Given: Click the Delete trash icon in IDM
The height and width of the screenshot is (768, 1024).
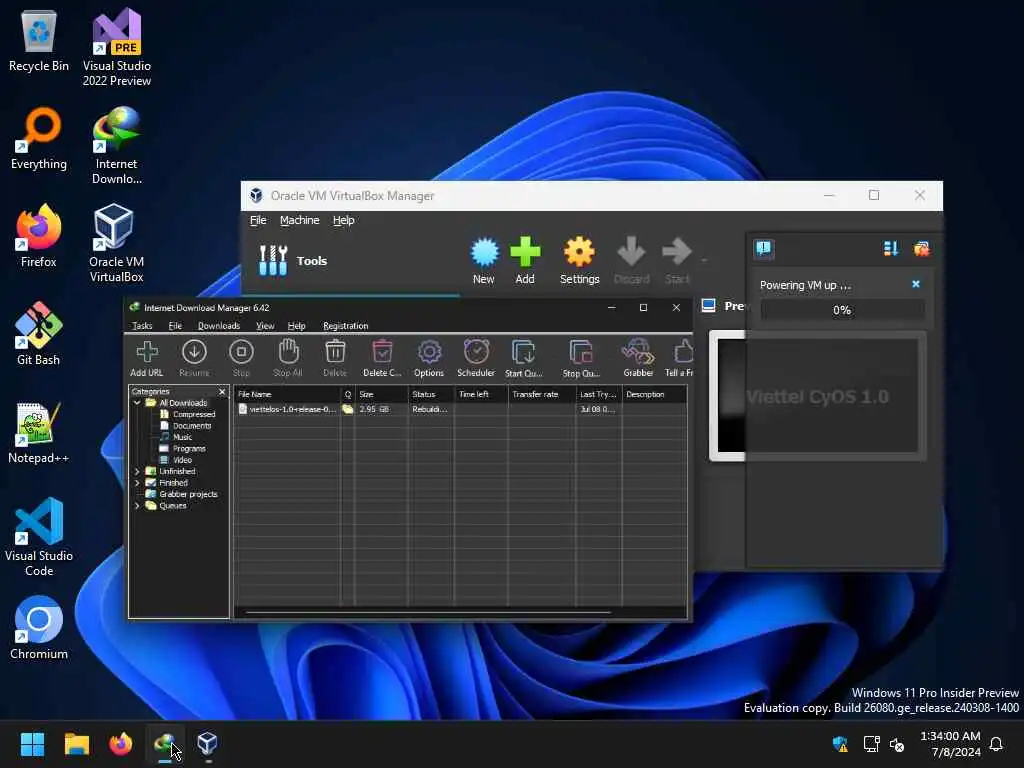Looking at the screenshot, I should (x=335, y=358).
